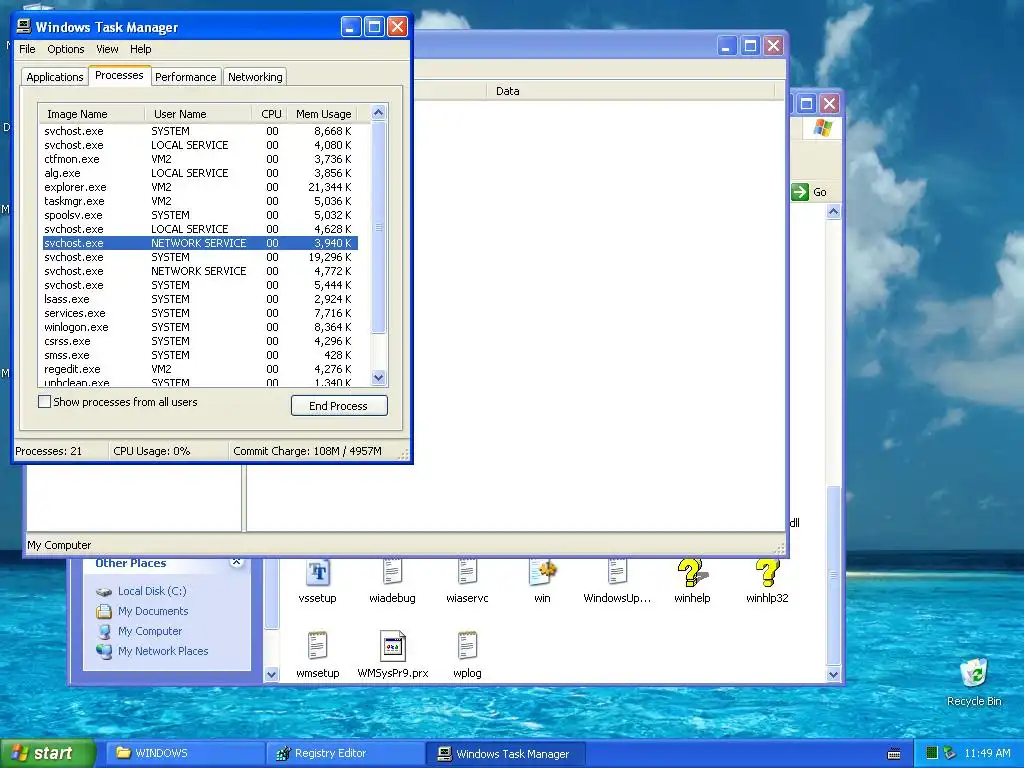Sort processes by CPU column
Viewport: 1024px width, 768px height.
(x=270, y=114)
